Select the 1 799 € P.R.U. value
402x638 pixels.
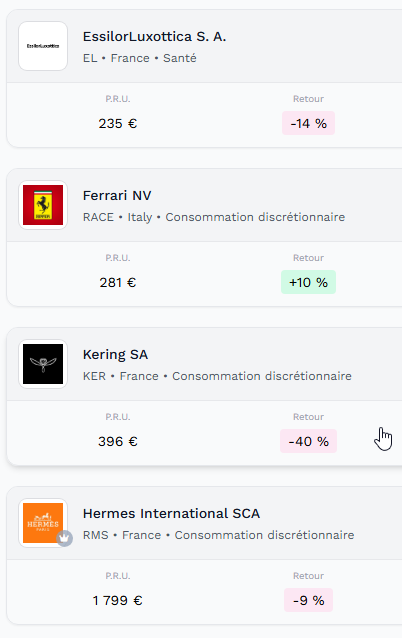tap(118, 601)
